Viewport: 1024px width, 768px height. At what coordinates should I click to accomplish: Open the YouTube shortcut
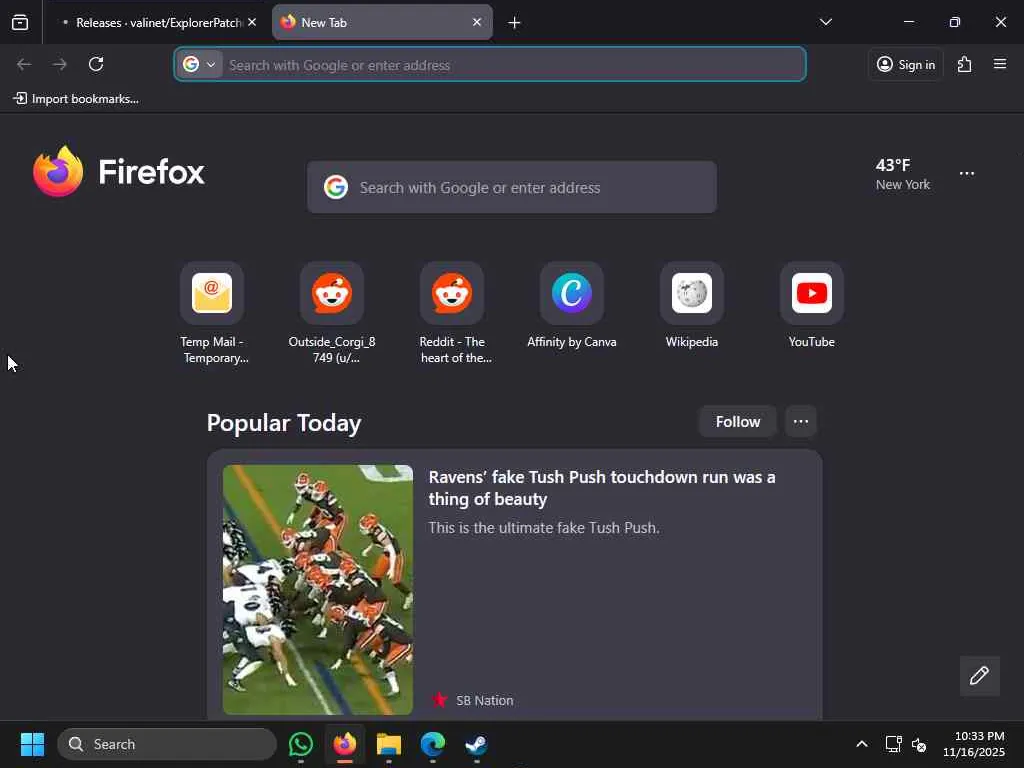click(x=812, y=306)
